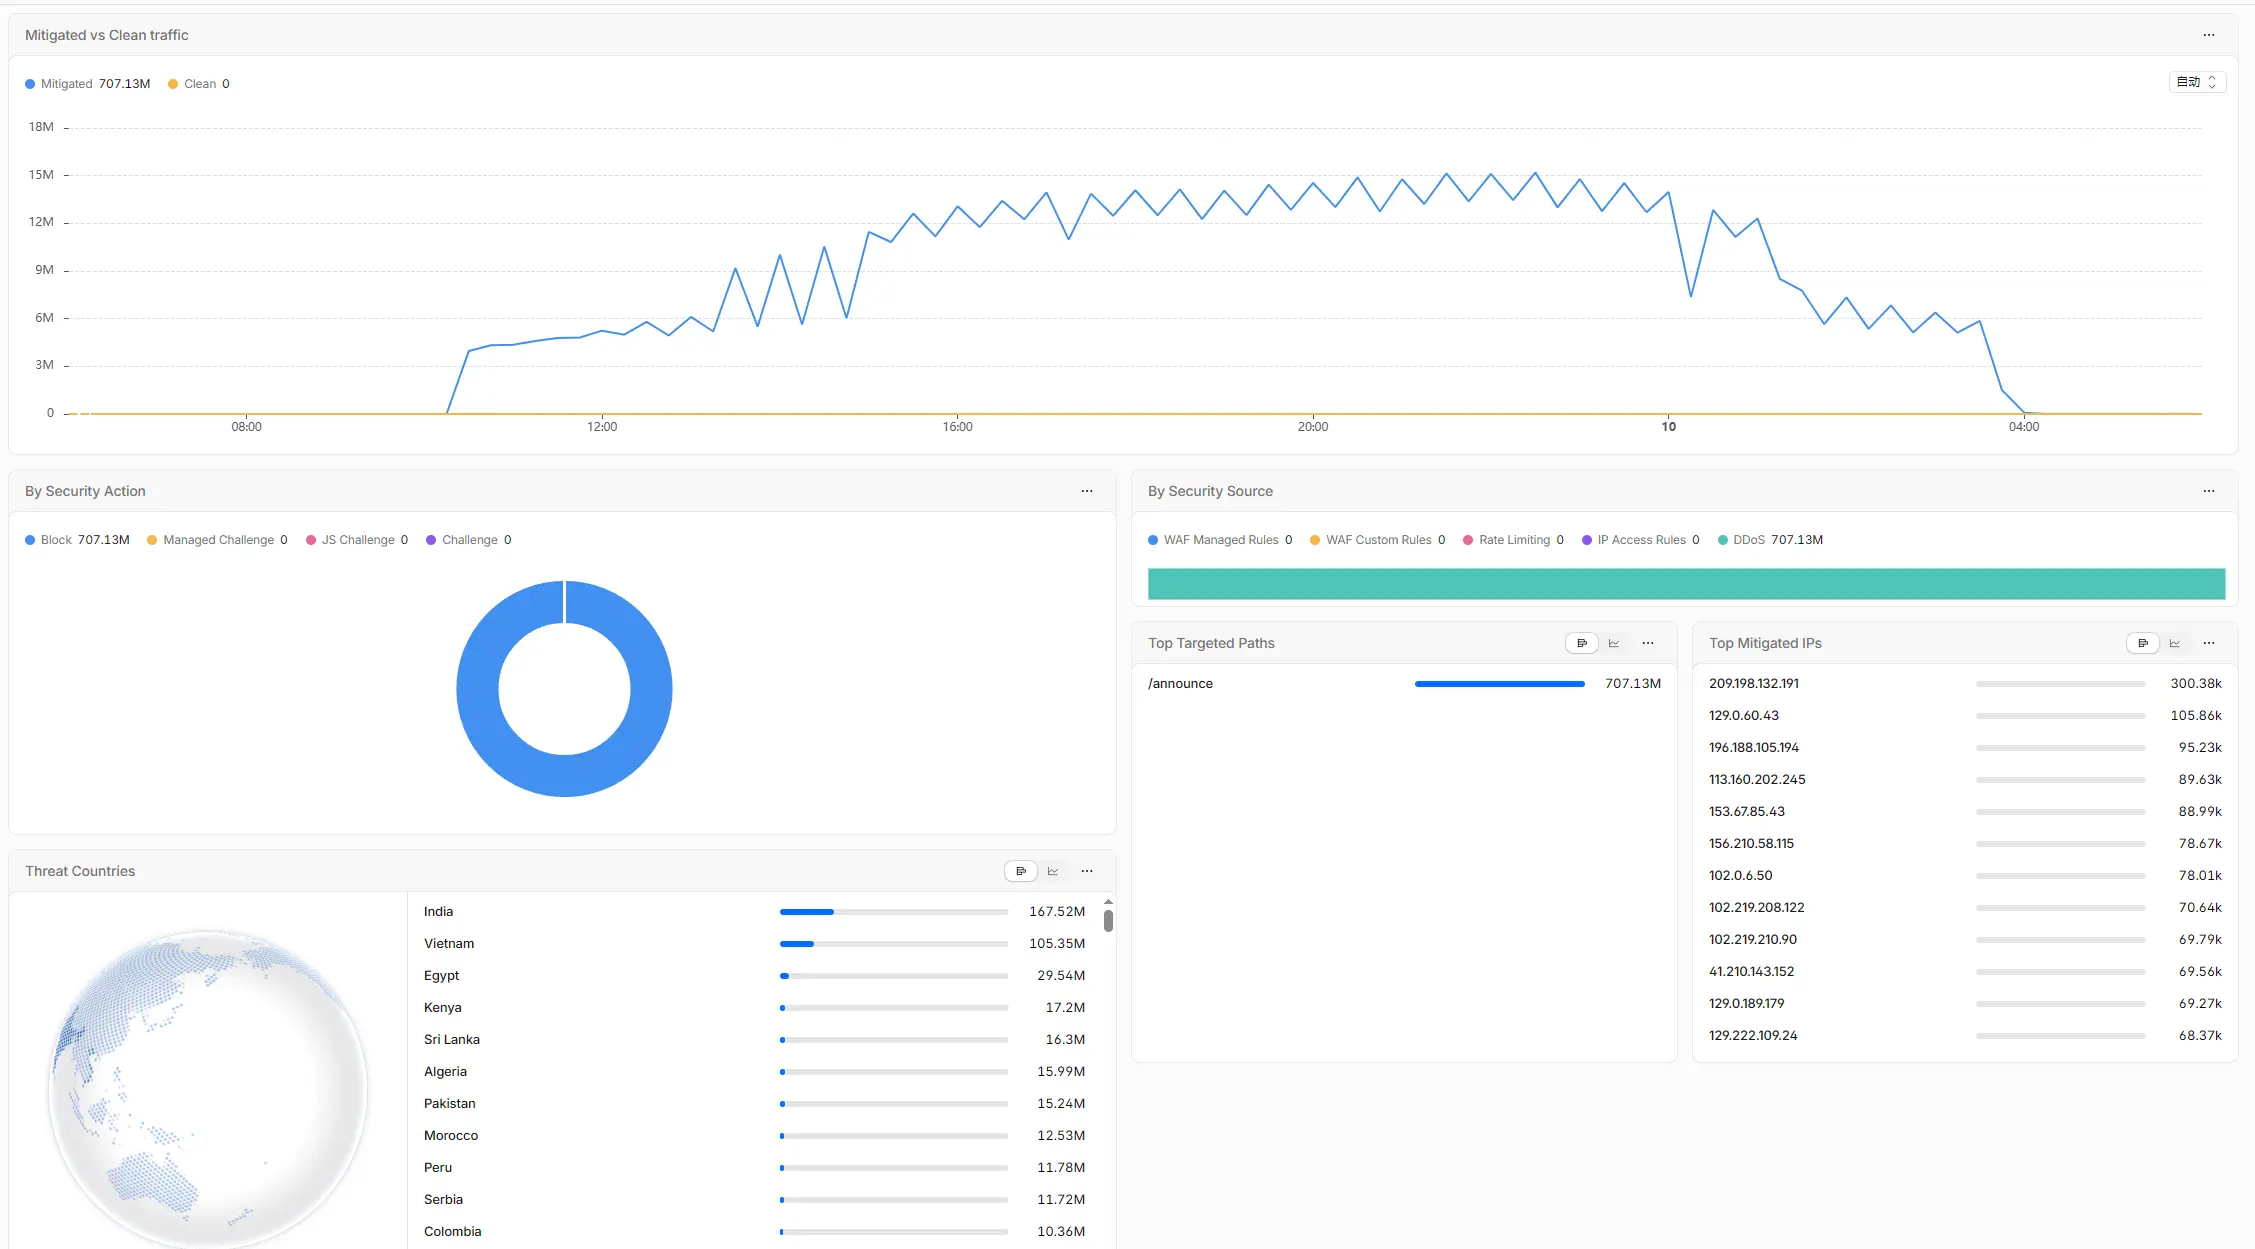Image resolution: width=2255 pixels, height=1249 pixels.
Task: Select Threat Countries bar list view
Action: coord(1020,871)
